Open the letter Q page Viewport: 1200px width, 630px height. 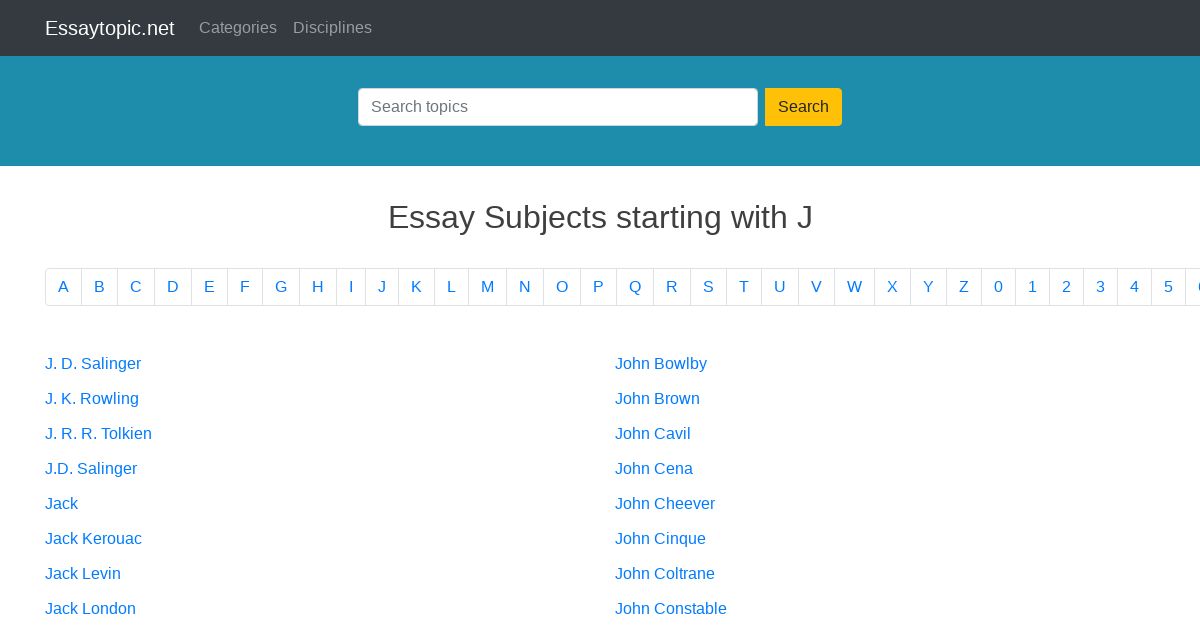635,287
